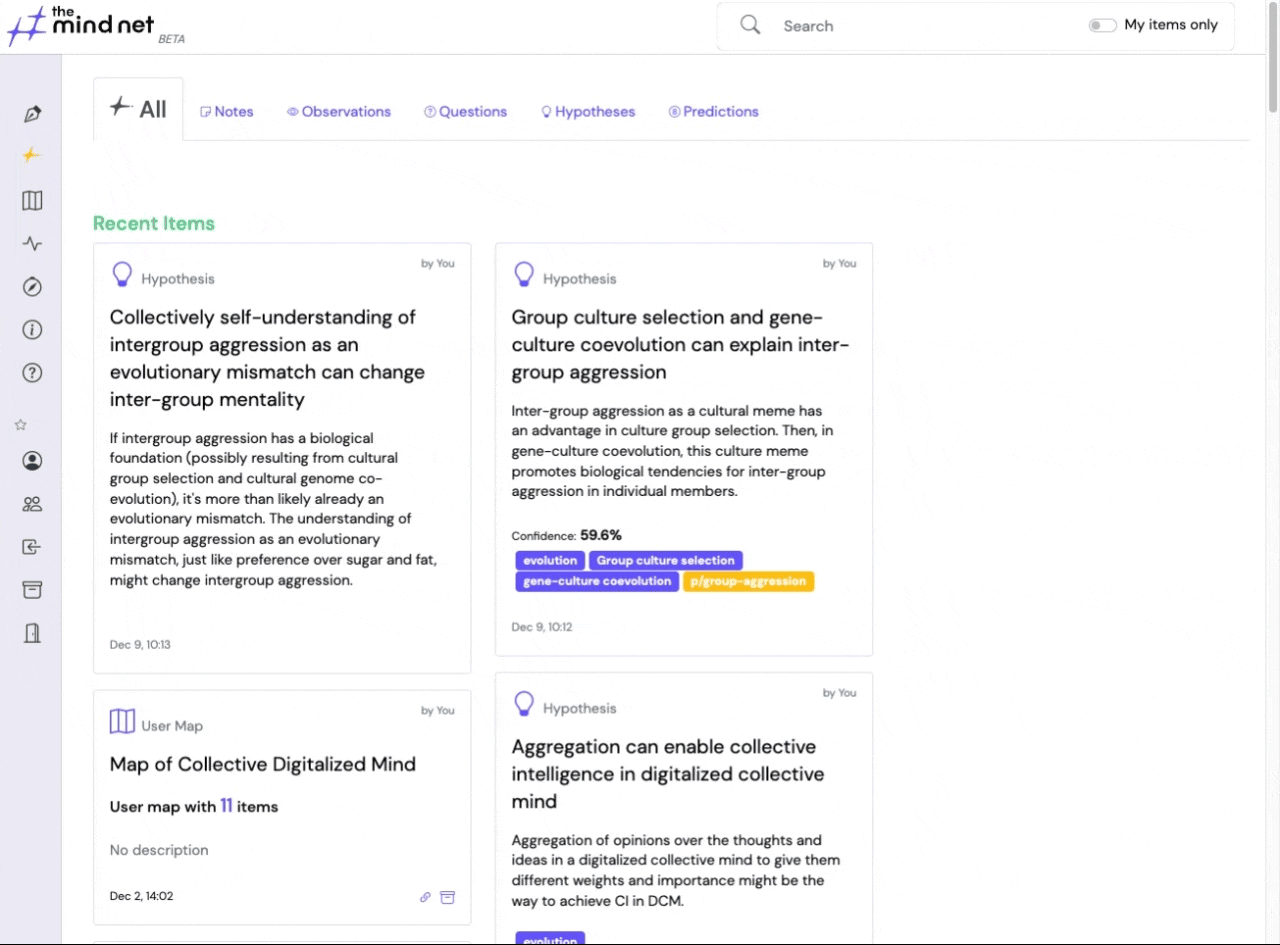Click the gene-culture coevolution tag
Image resolution: width=1280 pixels, height=945 pixels.
(597, 581)
